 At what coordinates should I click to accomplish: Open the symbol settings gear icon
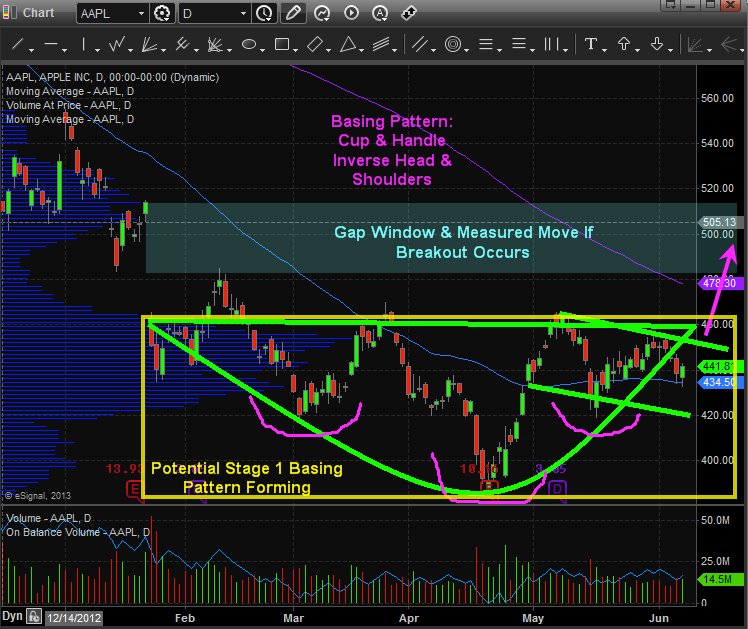(162, 13)
